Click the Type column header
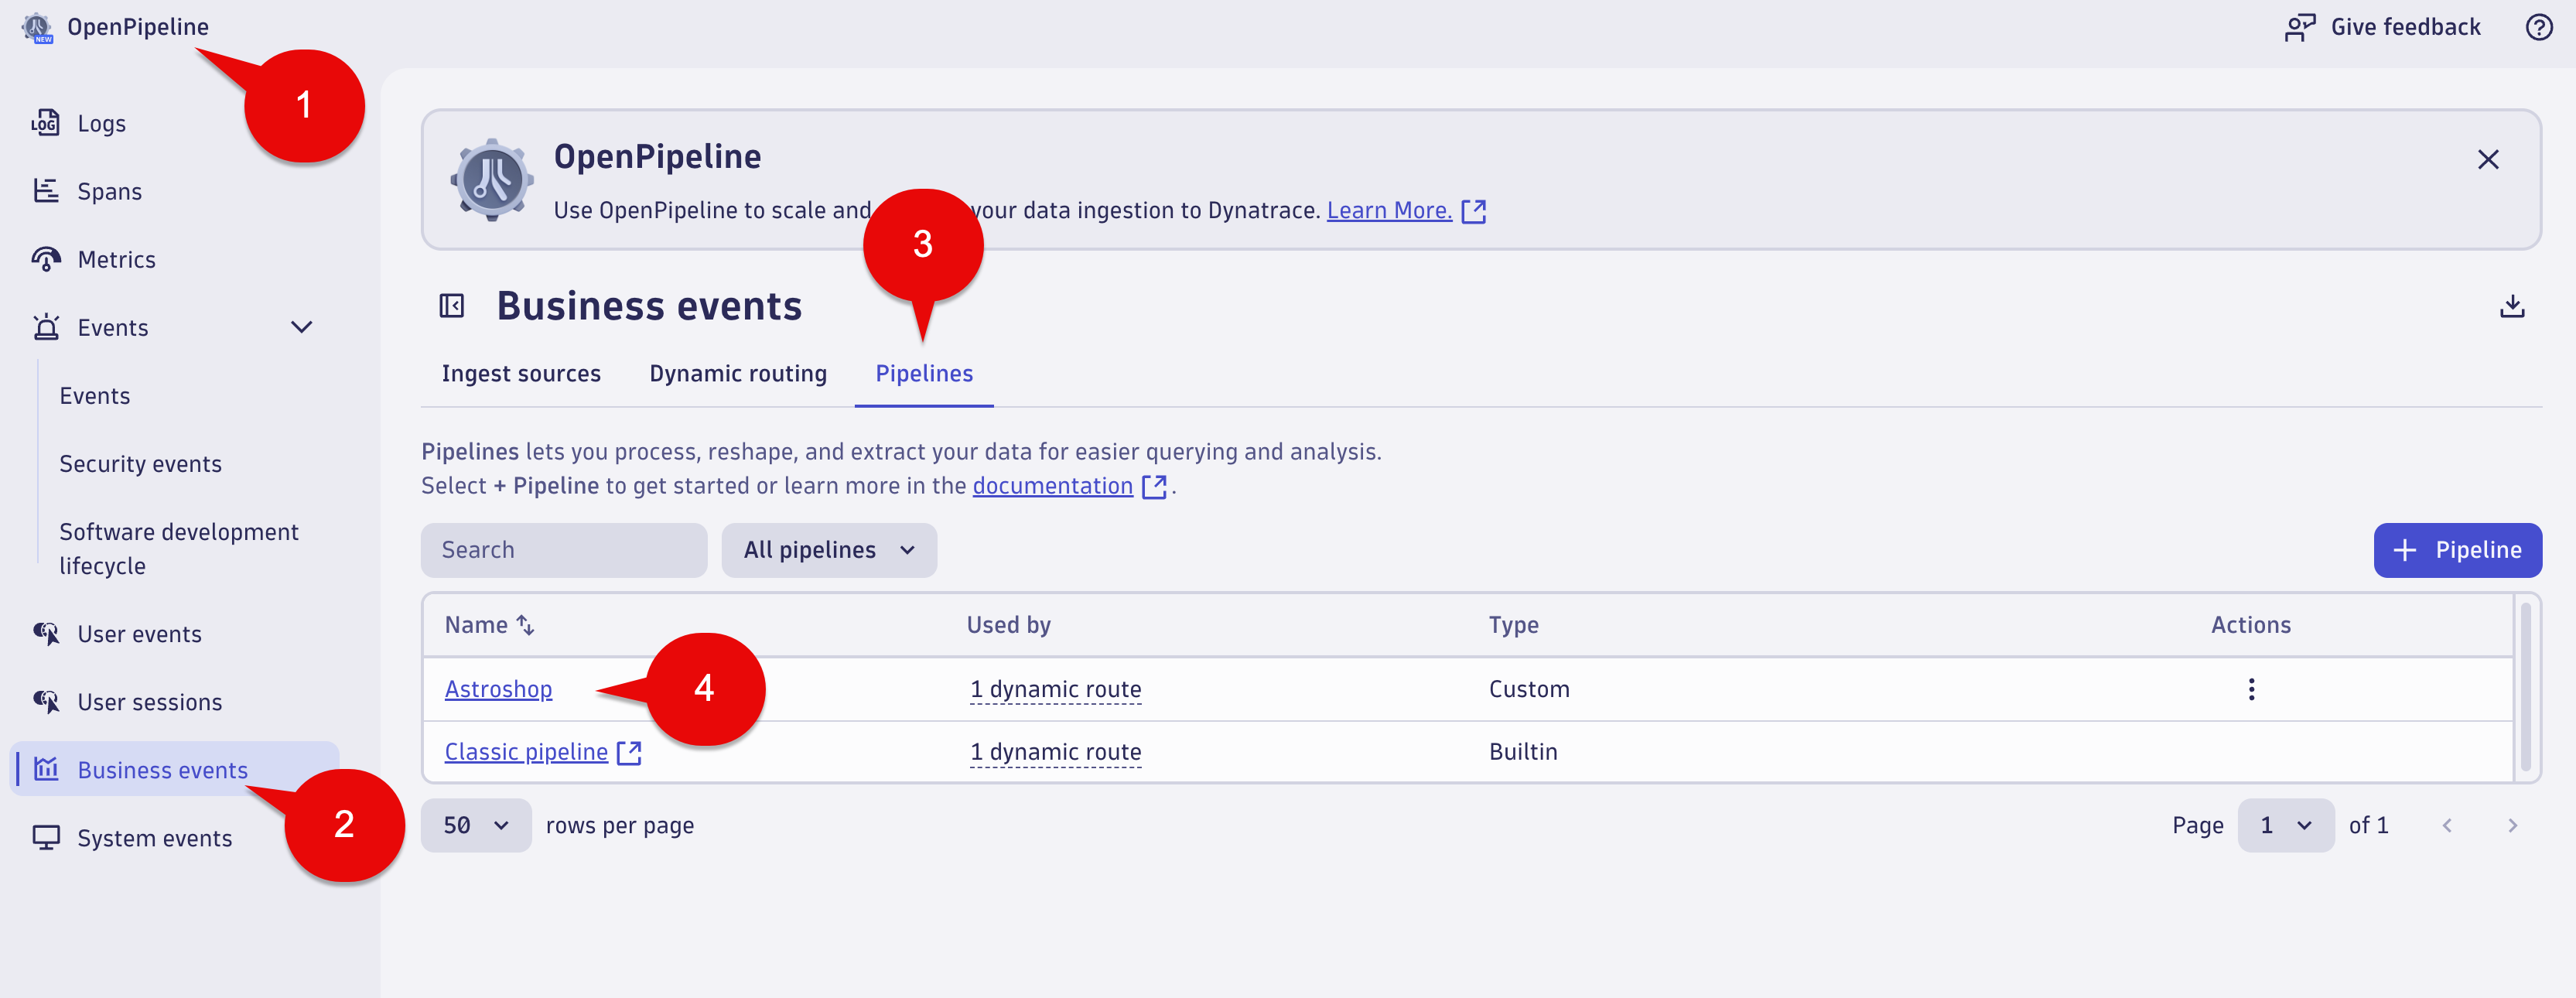2576x998 pixels. click(x=1512, y=625)
